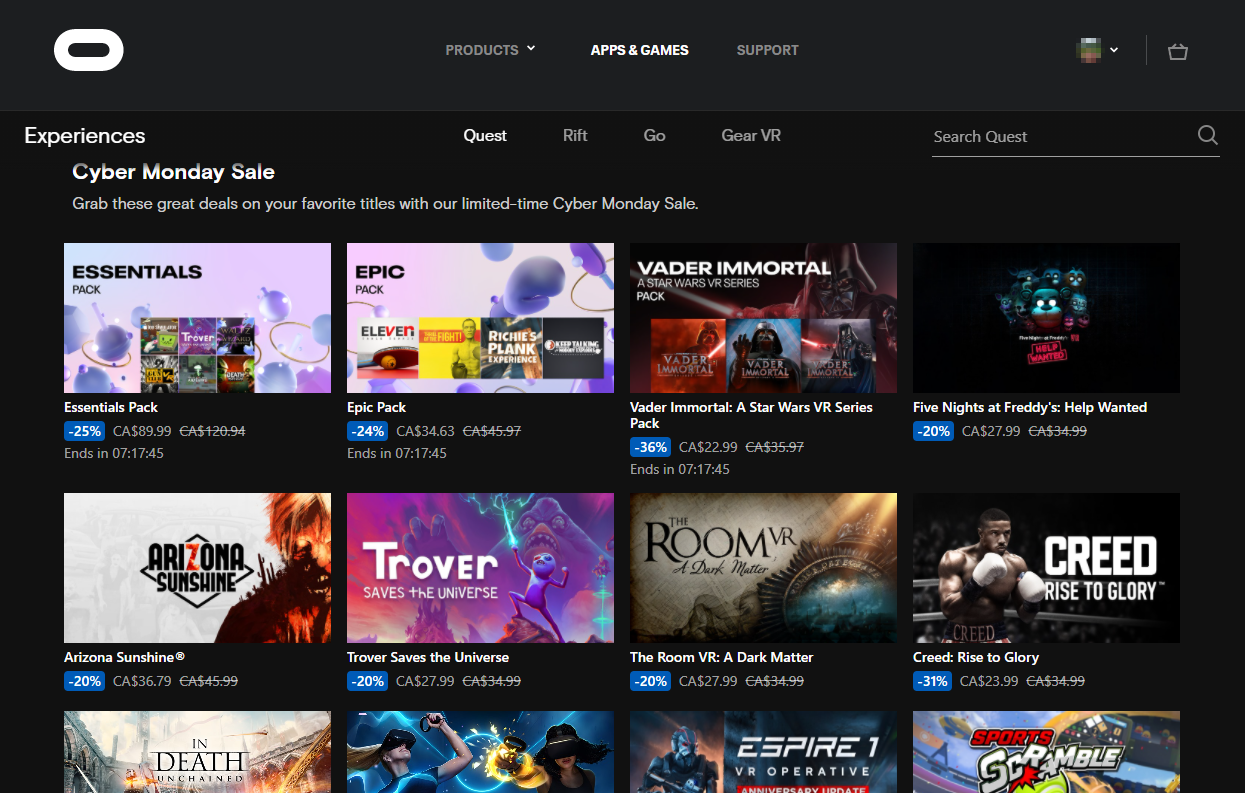Click the -31% badge on Creed
This screenshot has height=793, width=1245.
point(933,681)
